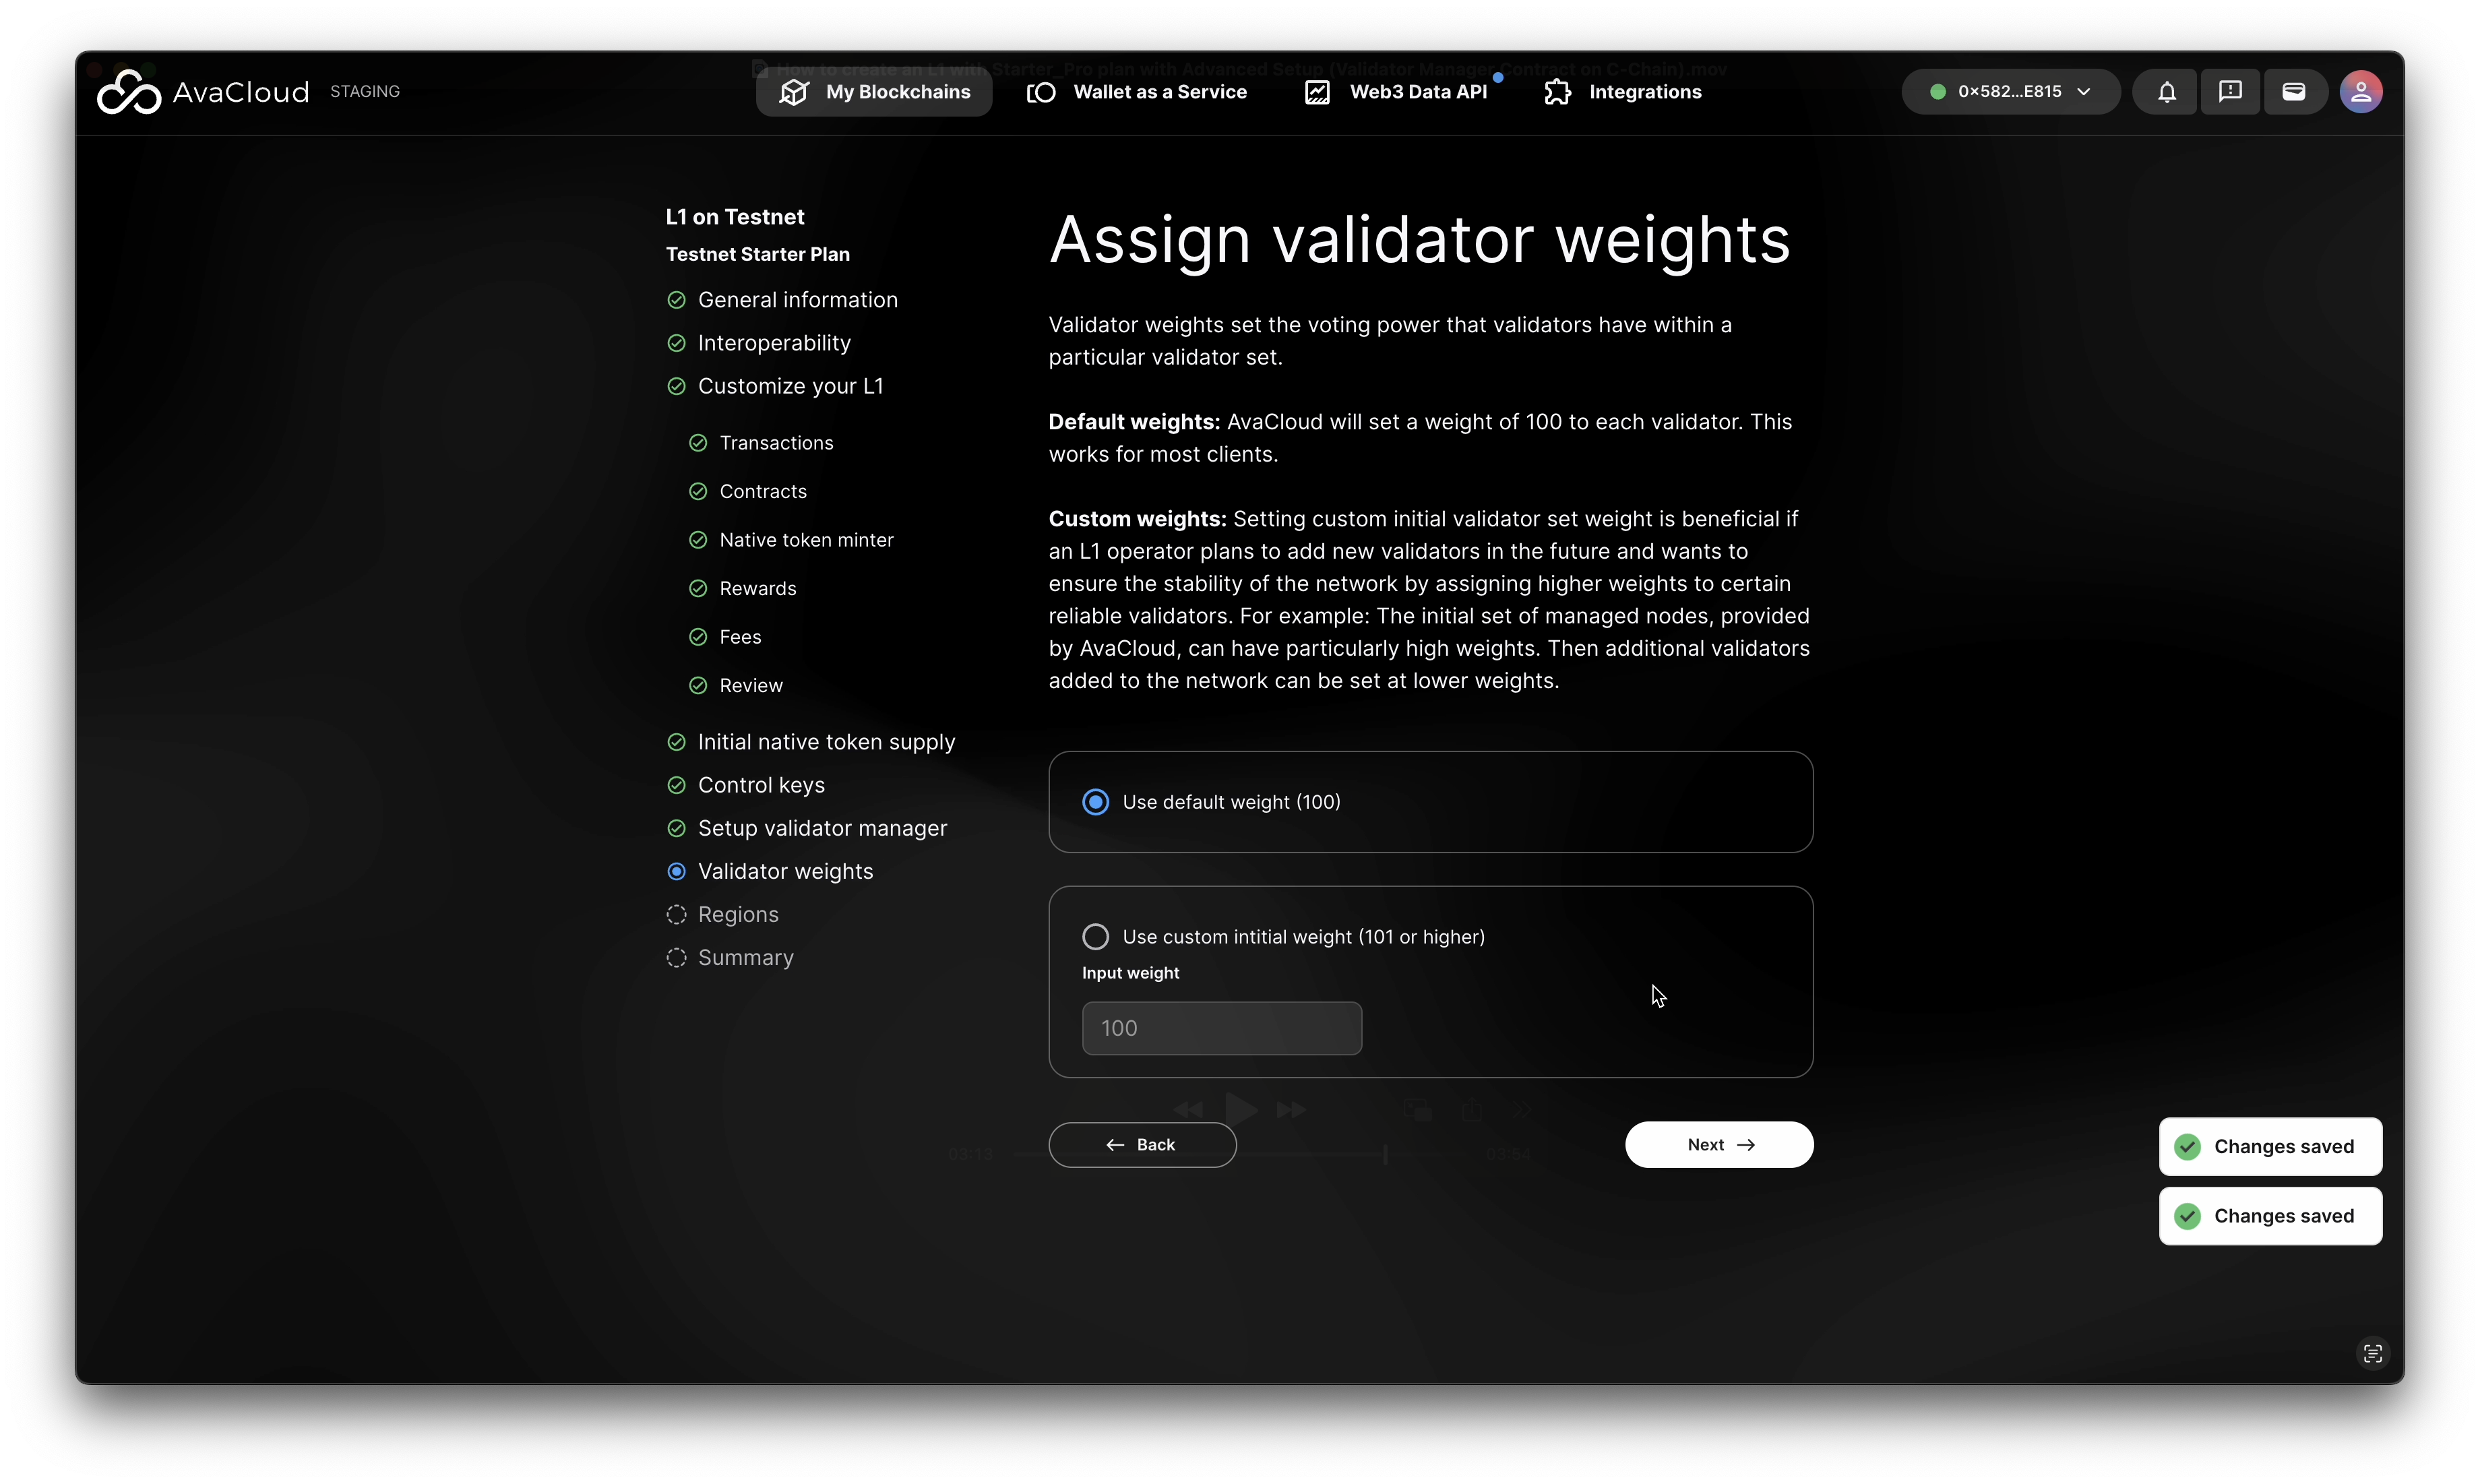
Task: Expand the wallet address 0x582...E815 dropdown
Action: click(x=2010, y=92)
